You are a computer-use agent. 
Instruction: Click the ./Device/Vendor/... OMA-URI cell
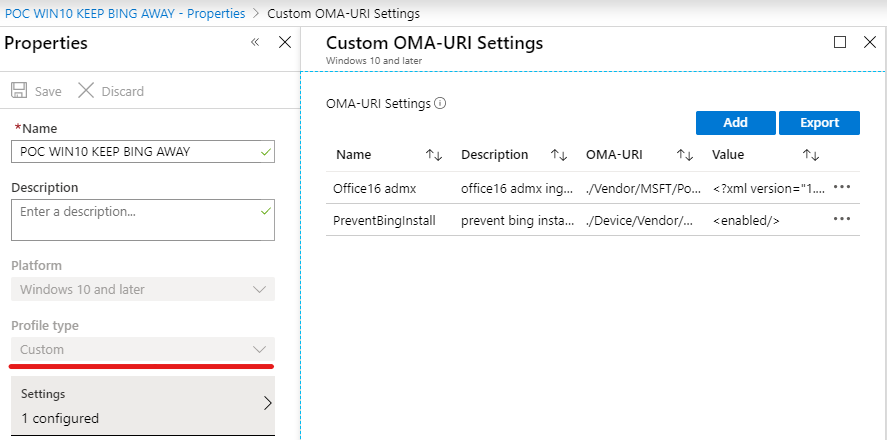639,221
